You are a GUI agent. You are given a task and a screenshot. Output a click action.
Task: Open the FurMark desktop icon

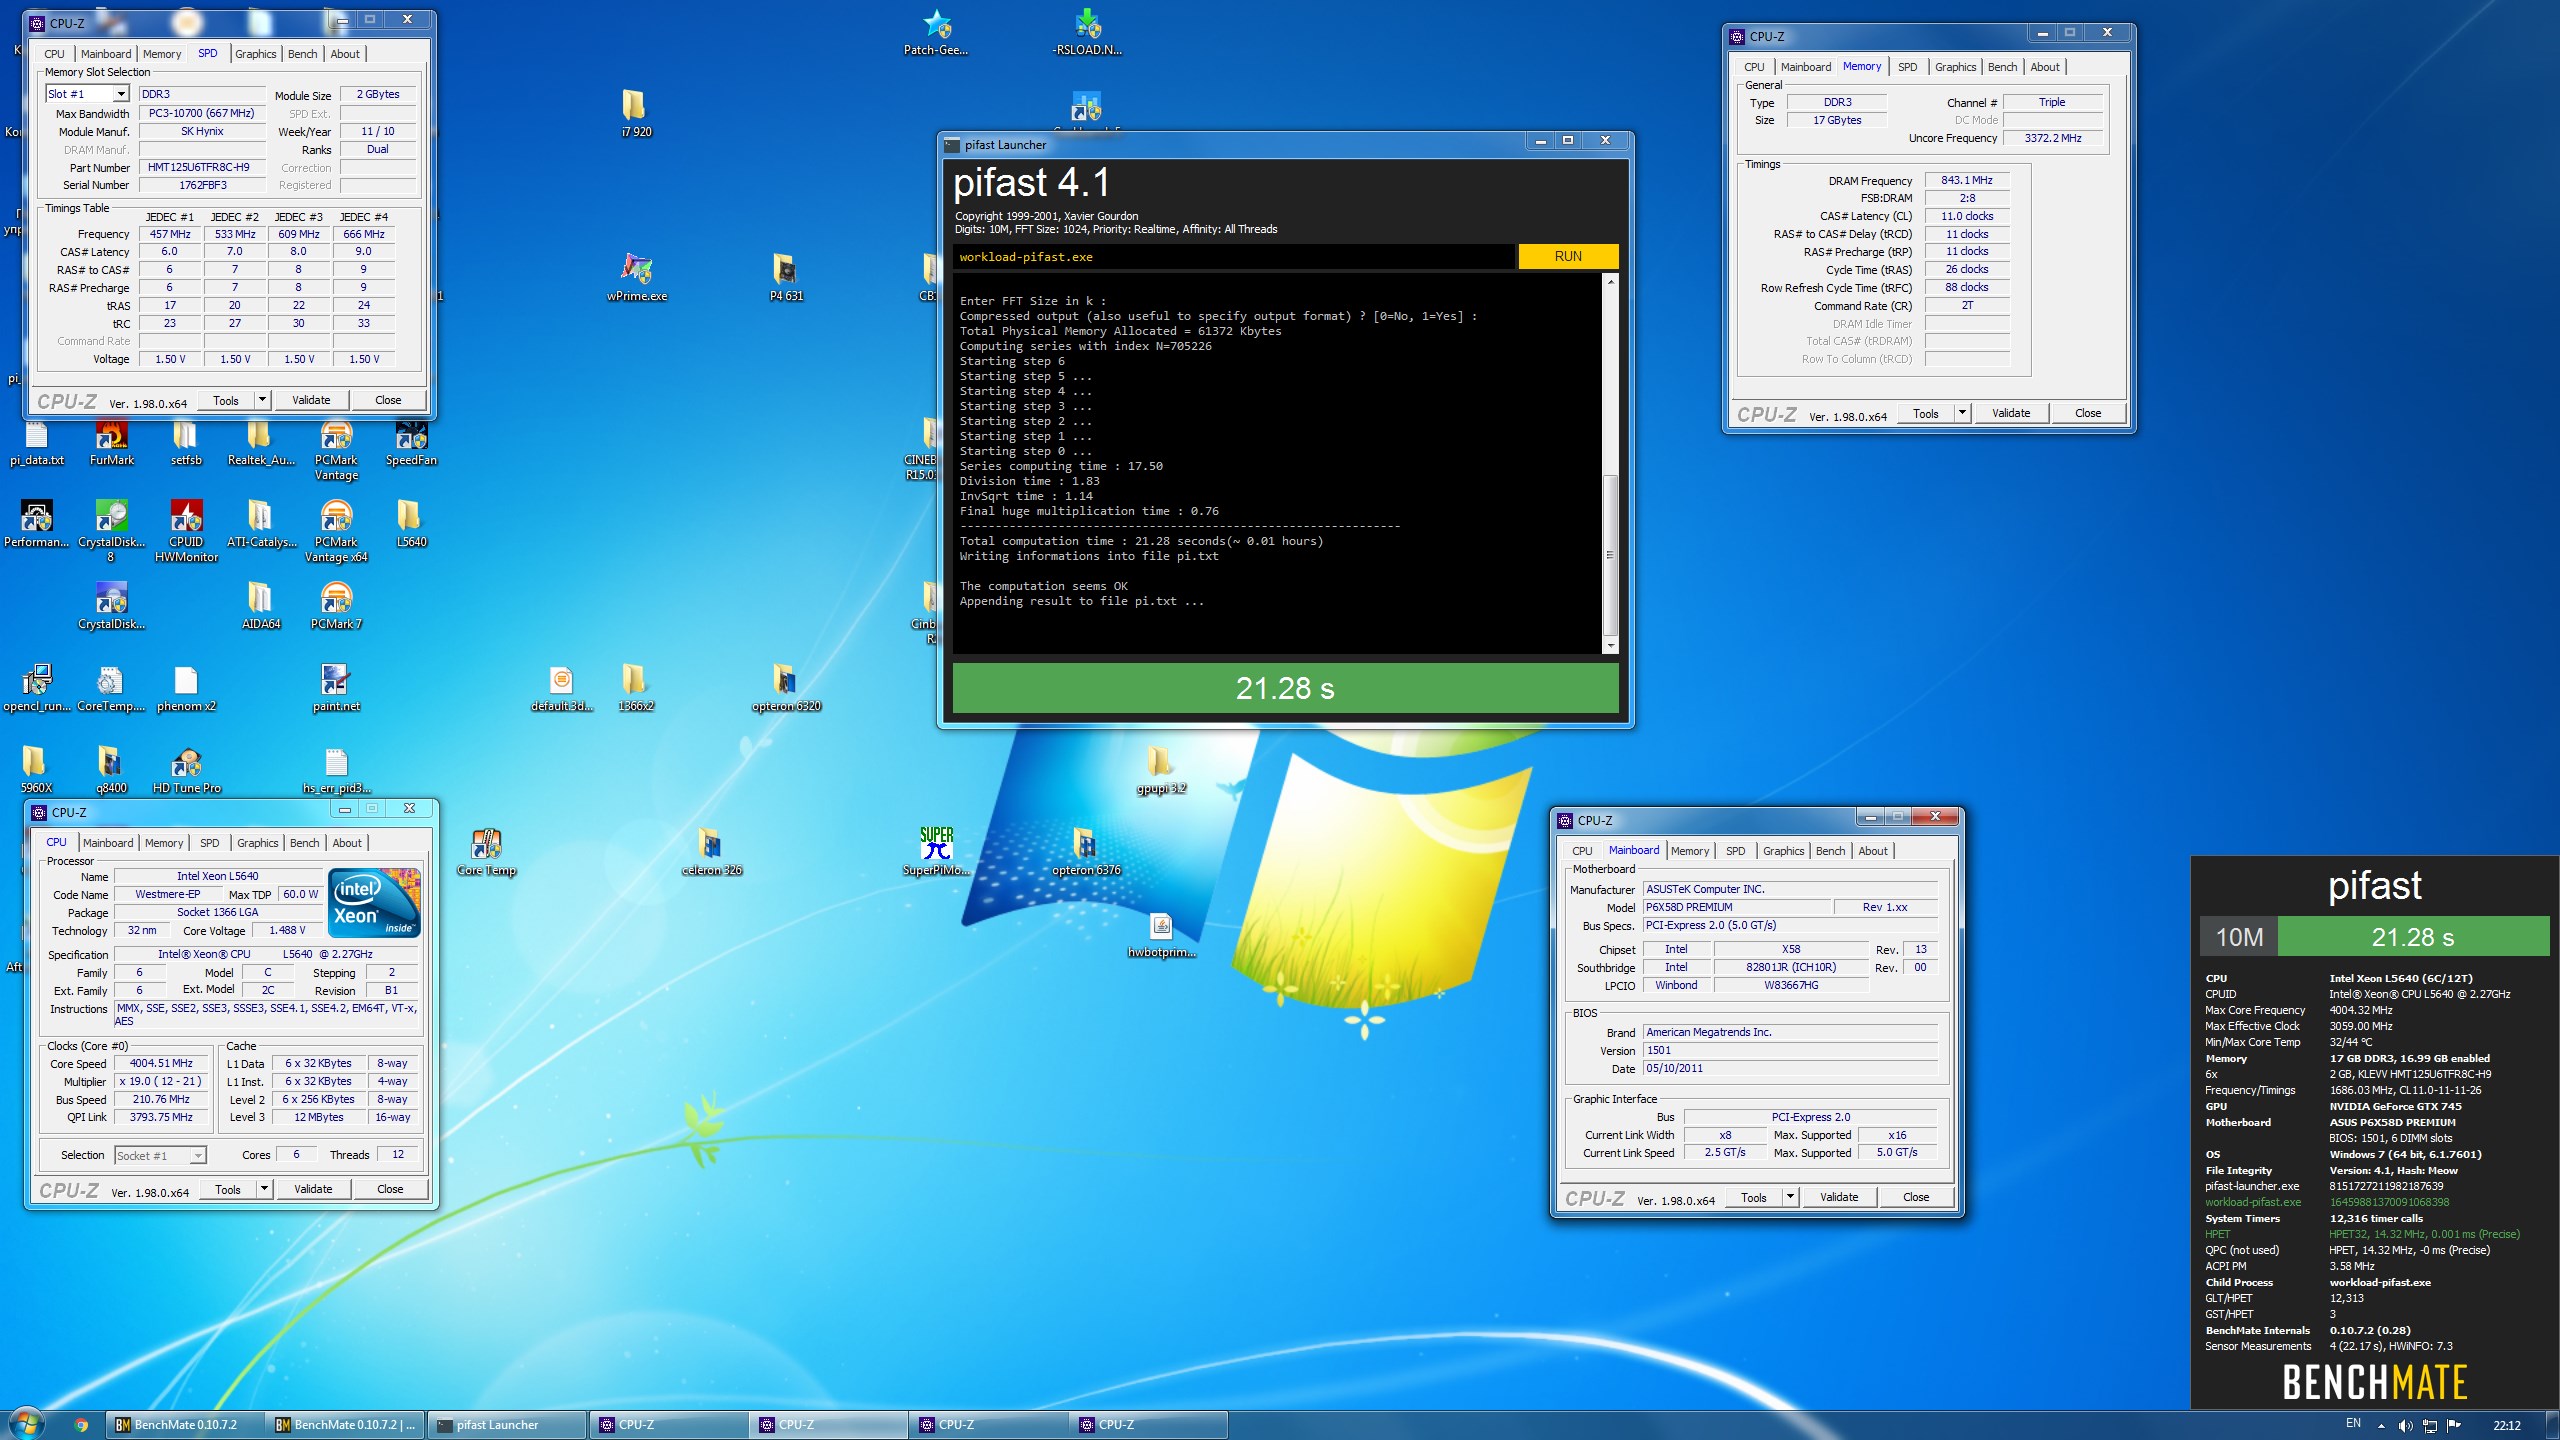click(x=111, y=443)
